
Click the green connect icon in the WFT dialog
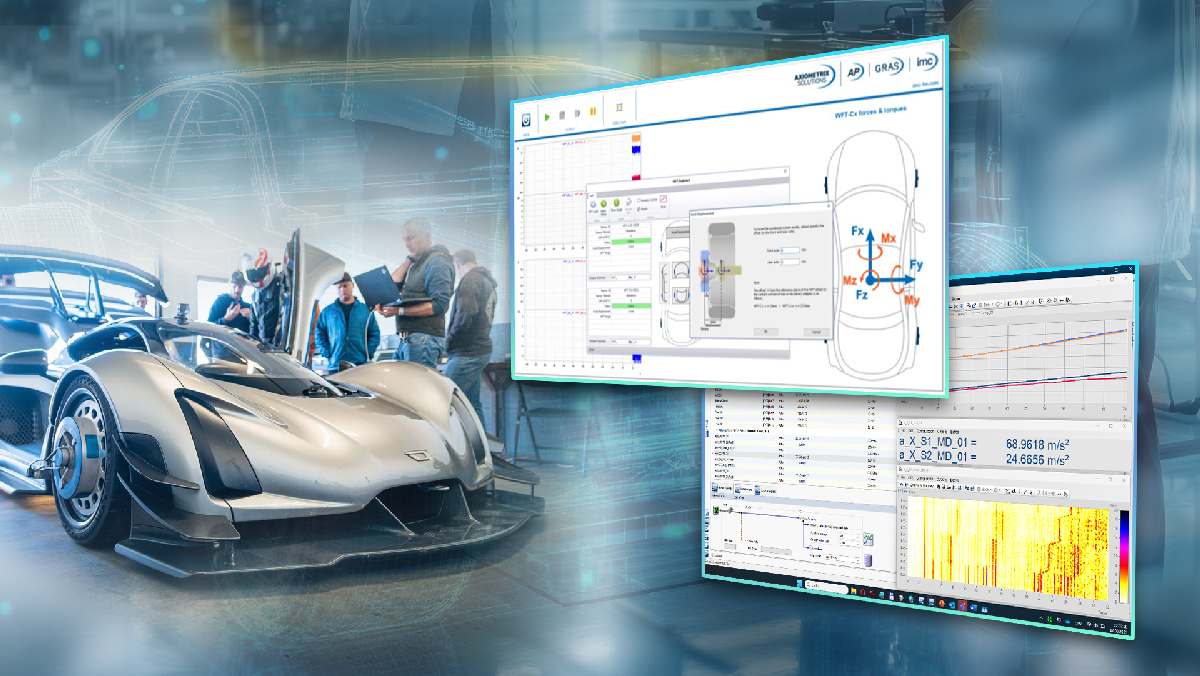coord(603,202)
